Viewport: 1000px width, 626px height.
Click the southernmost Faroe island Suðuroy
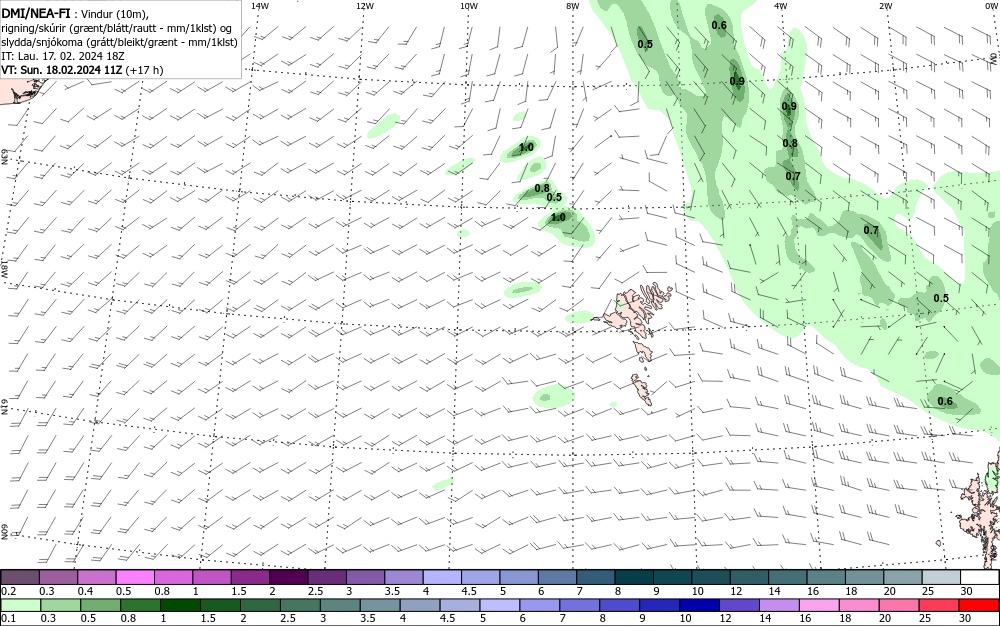click(x=642, y=389)
